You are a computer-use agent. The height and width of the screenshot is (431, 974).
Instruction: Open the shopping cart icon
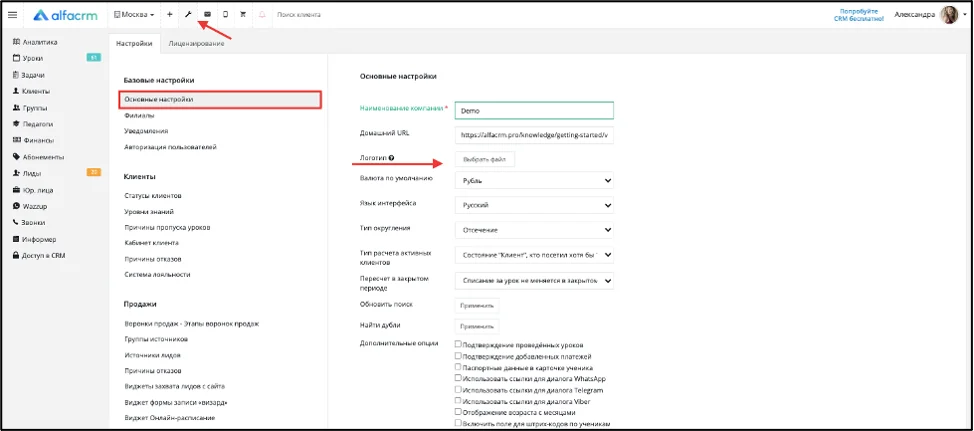tap(244, 14)
